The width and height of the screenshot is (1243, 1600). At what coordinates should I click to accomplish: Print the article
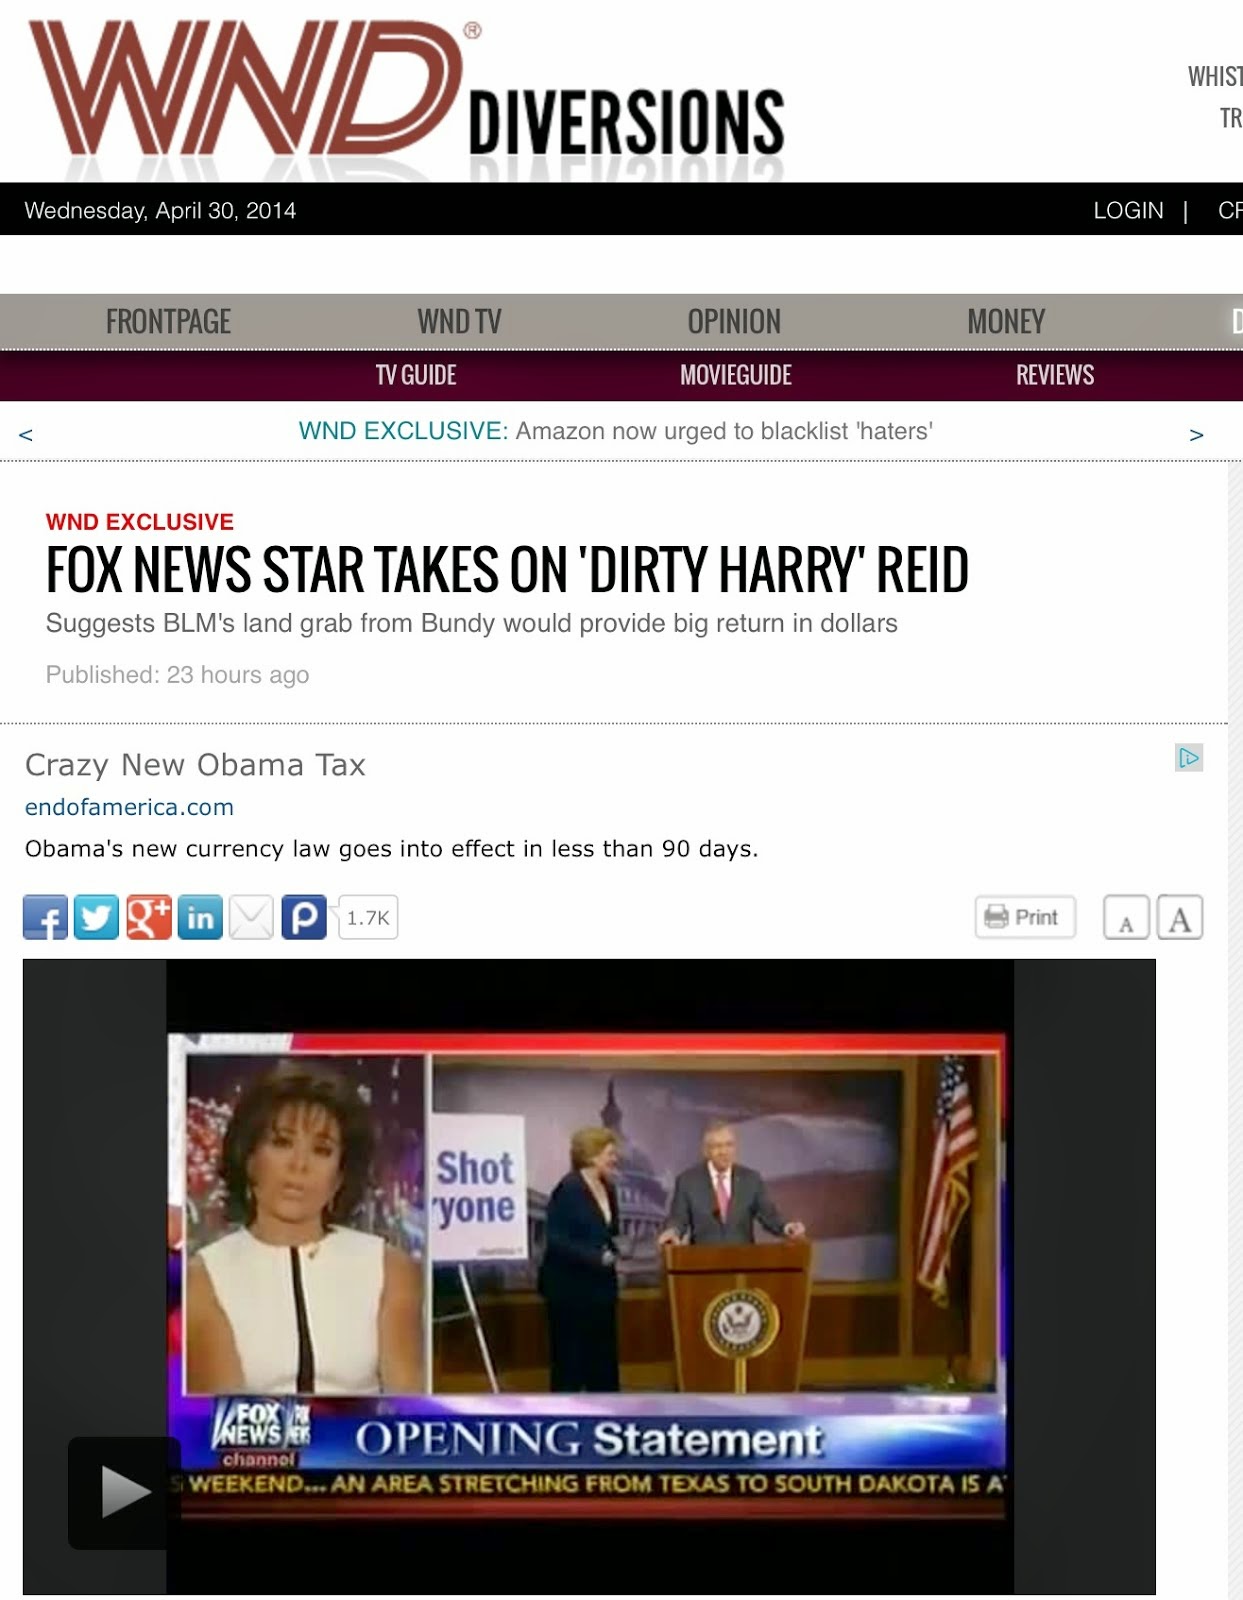point(1025,917)
